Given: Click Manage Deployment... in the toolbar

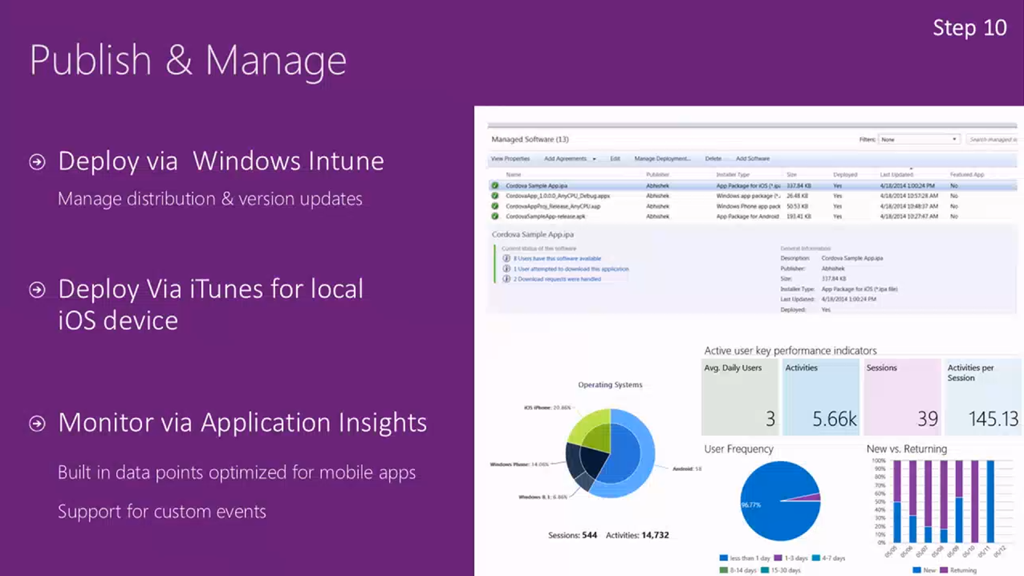Looking at the screenshot, I should (x=662, y=159).
